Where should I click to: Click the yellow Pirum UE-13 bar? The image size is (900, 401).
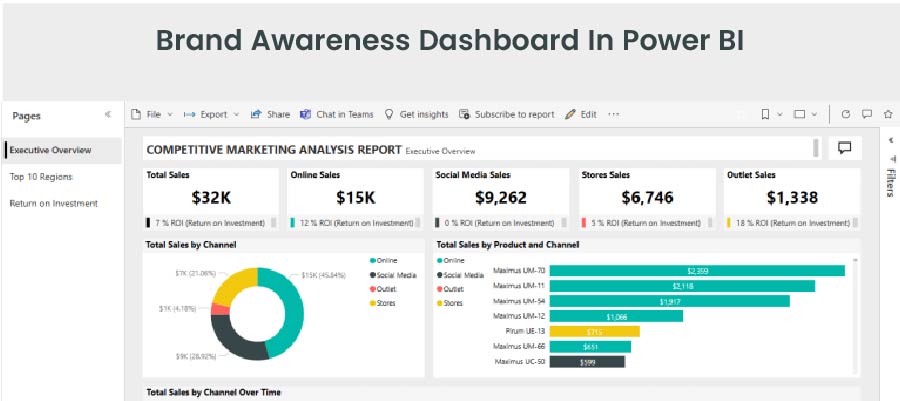[x=595, y=332]
